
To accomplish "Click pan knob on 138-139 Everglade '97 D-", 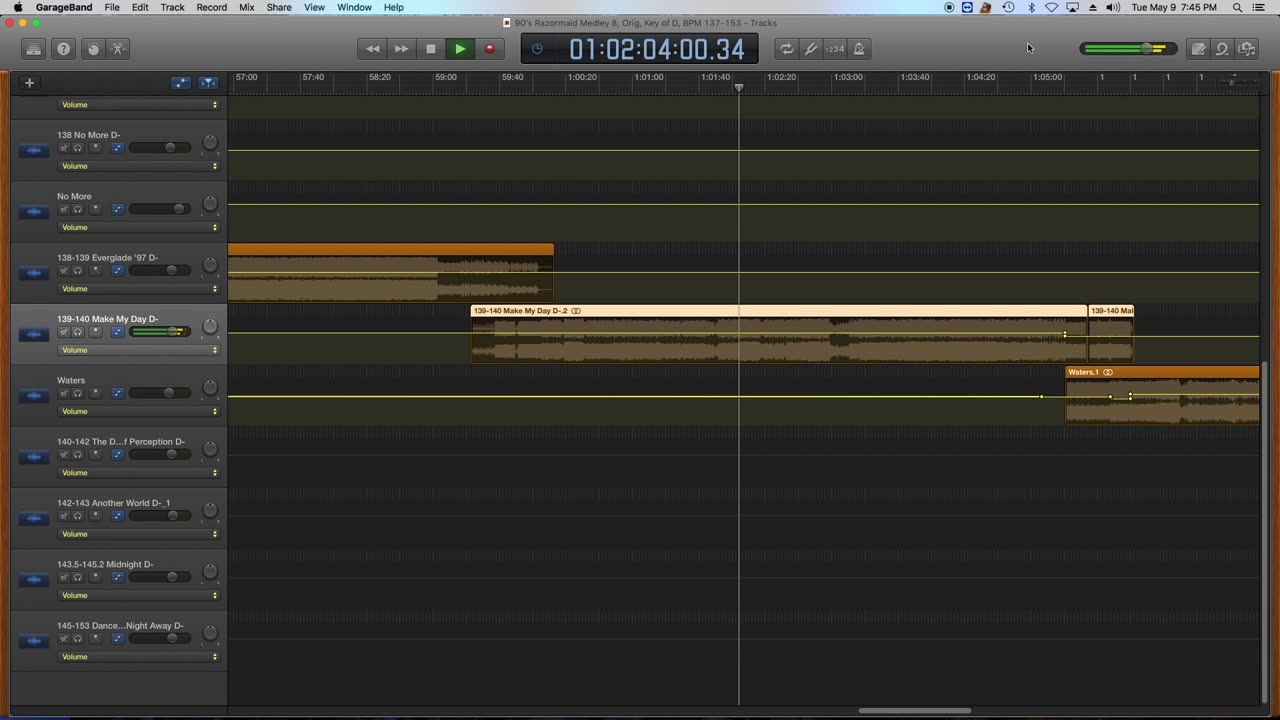I will point(210,266).
